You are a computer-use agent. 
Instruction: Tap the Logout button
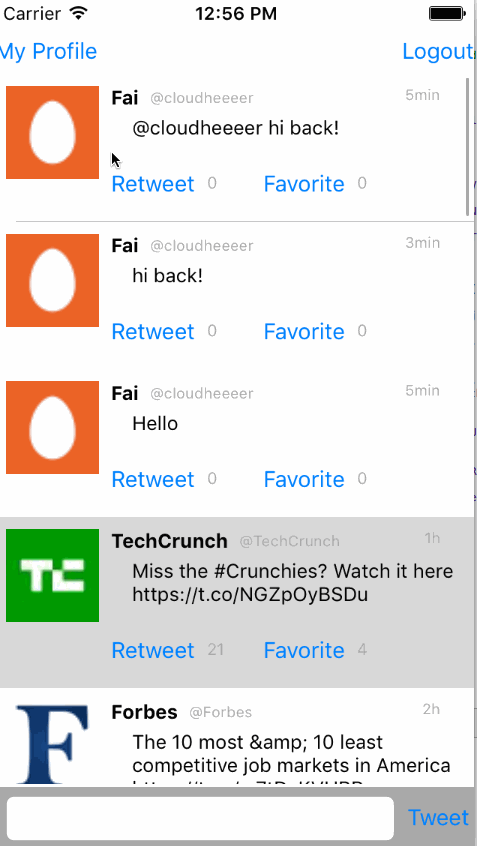(x=438, y=51)
